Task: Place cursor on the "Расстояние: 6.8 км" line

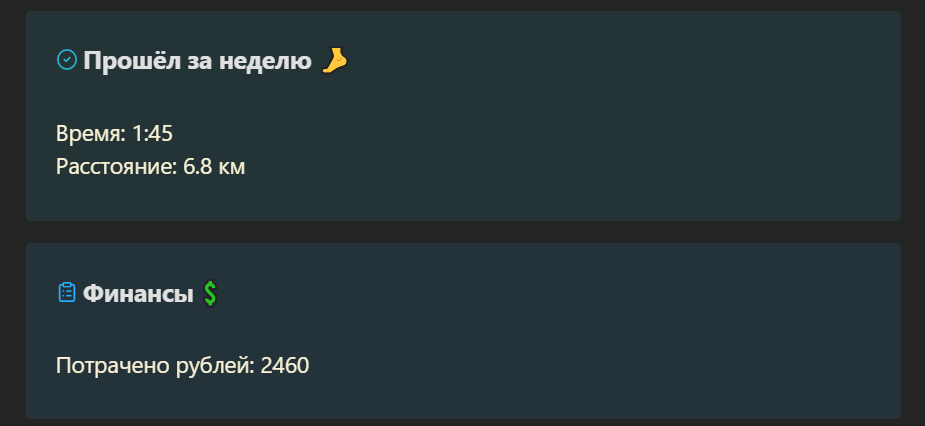Action: [x=150, y=167]
